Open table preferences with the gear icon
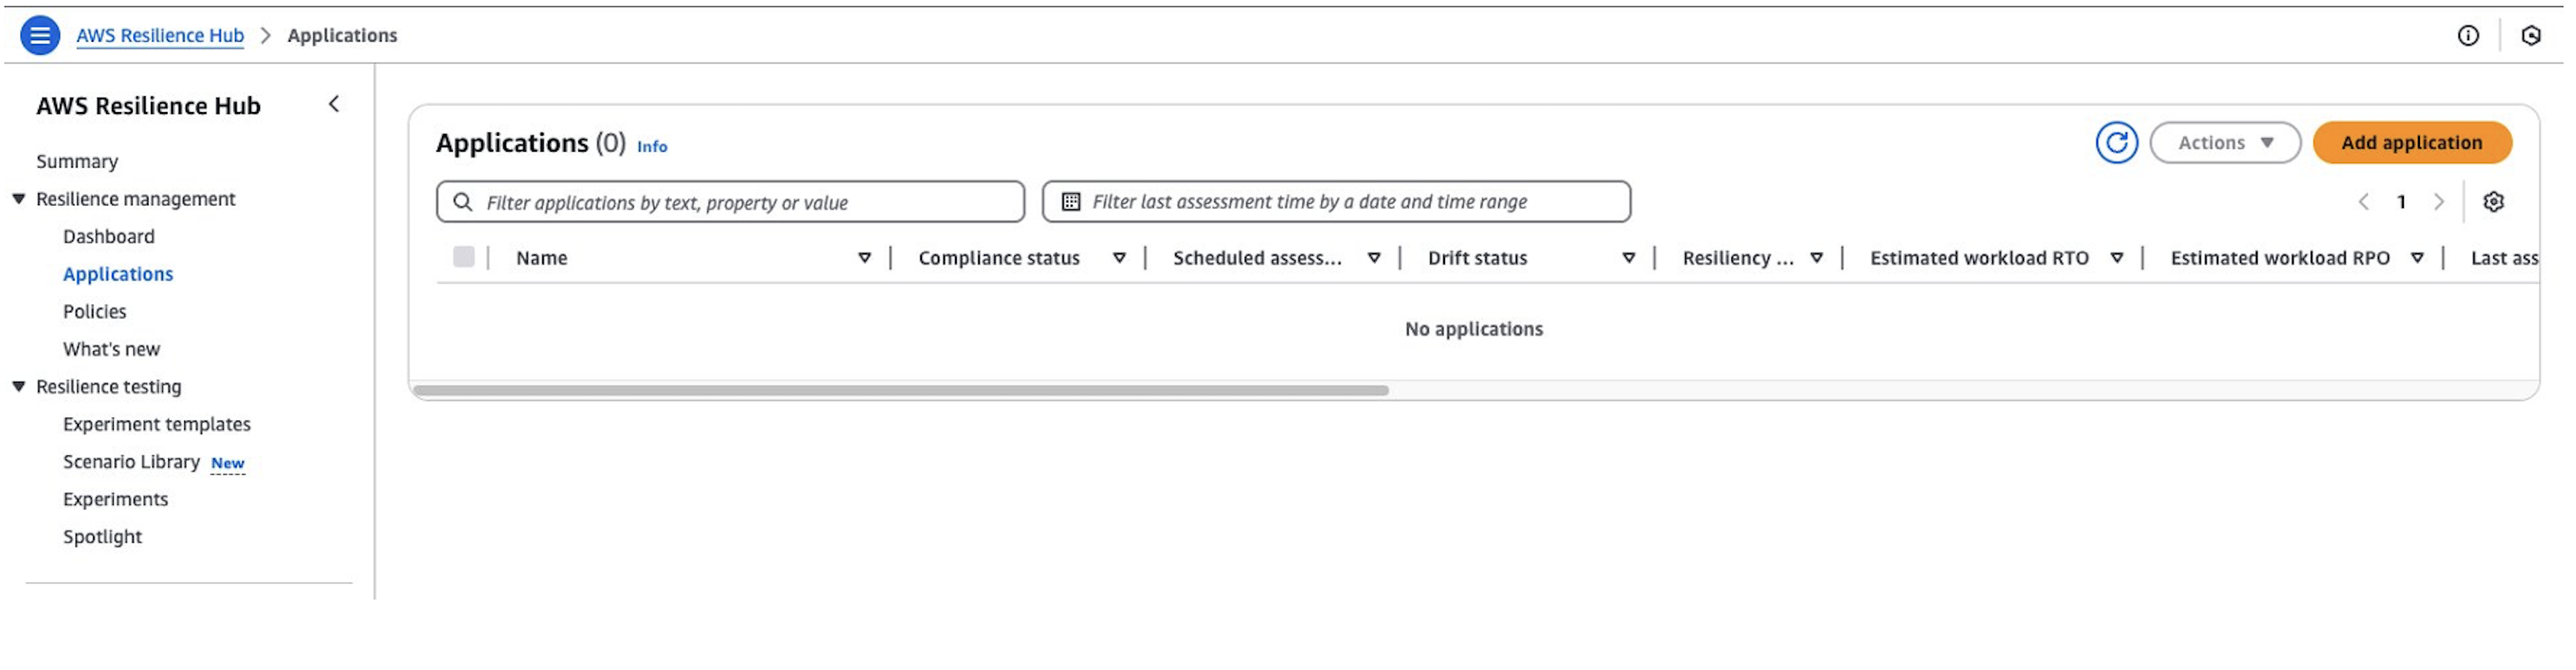 (2495, 201)
